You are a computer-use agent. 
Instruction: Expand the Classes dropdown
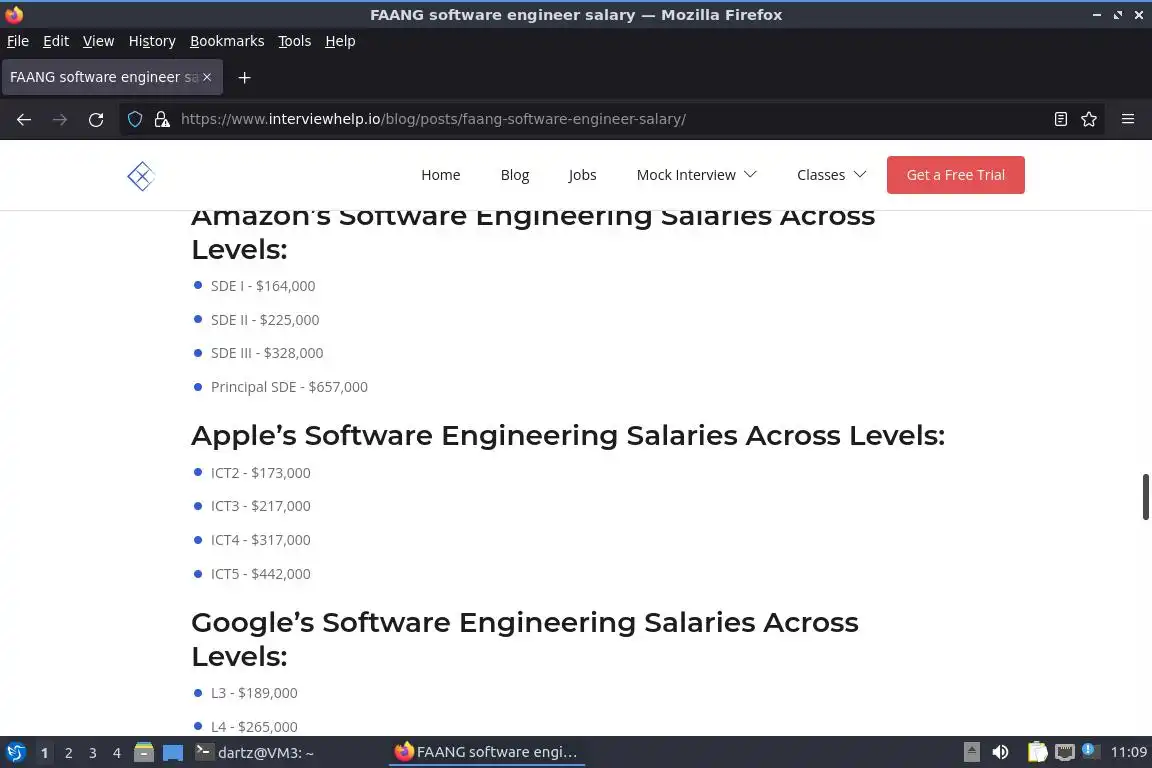click(832, 175)
